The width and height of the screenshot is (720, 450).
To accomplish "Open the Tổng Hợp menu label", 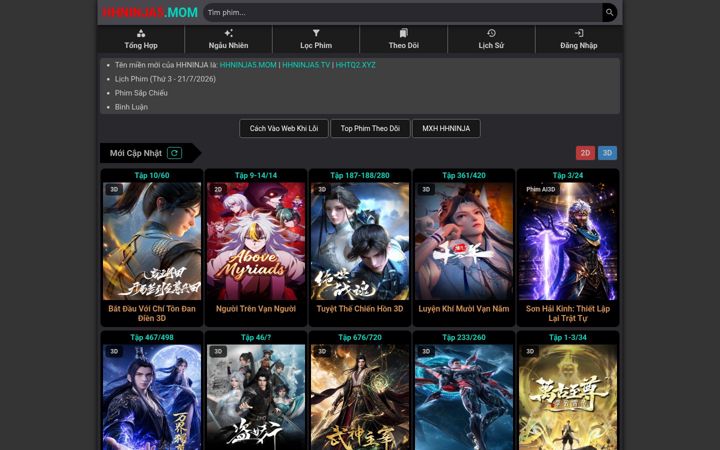I will pyautogui.click(x=141, y=45).
